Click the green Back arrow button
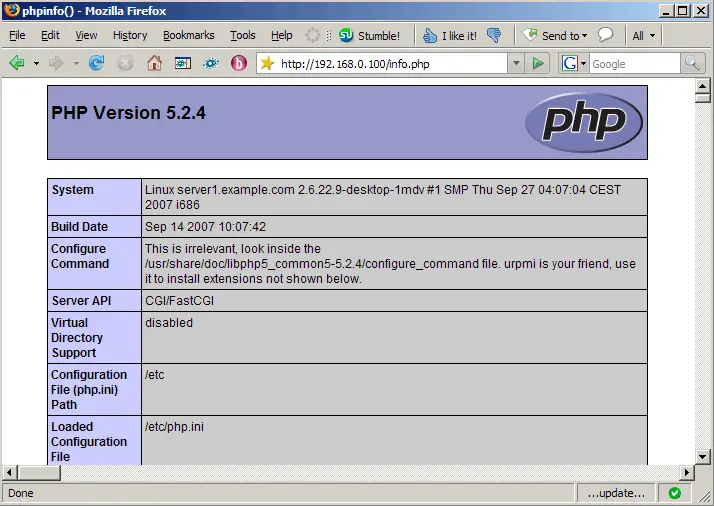714x506 pixels. click(x=17, y=63)
